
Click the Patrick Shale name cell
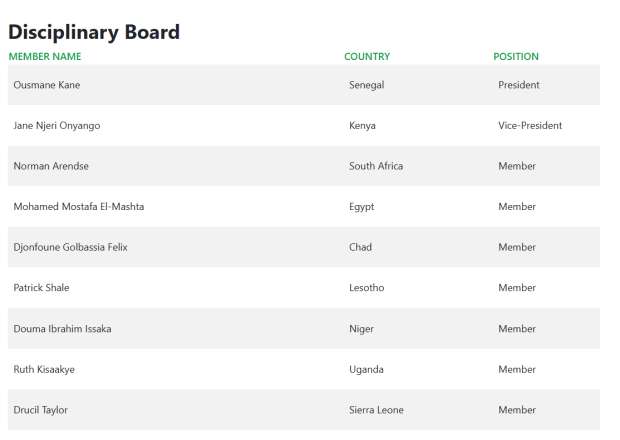[42, 288]
